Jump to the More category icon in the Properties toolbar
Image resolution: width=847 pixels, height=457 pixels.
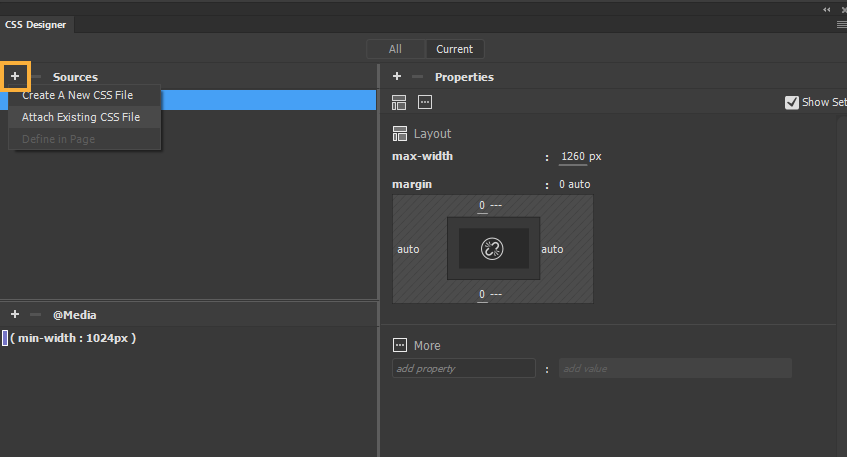click(x=425, y=102)
